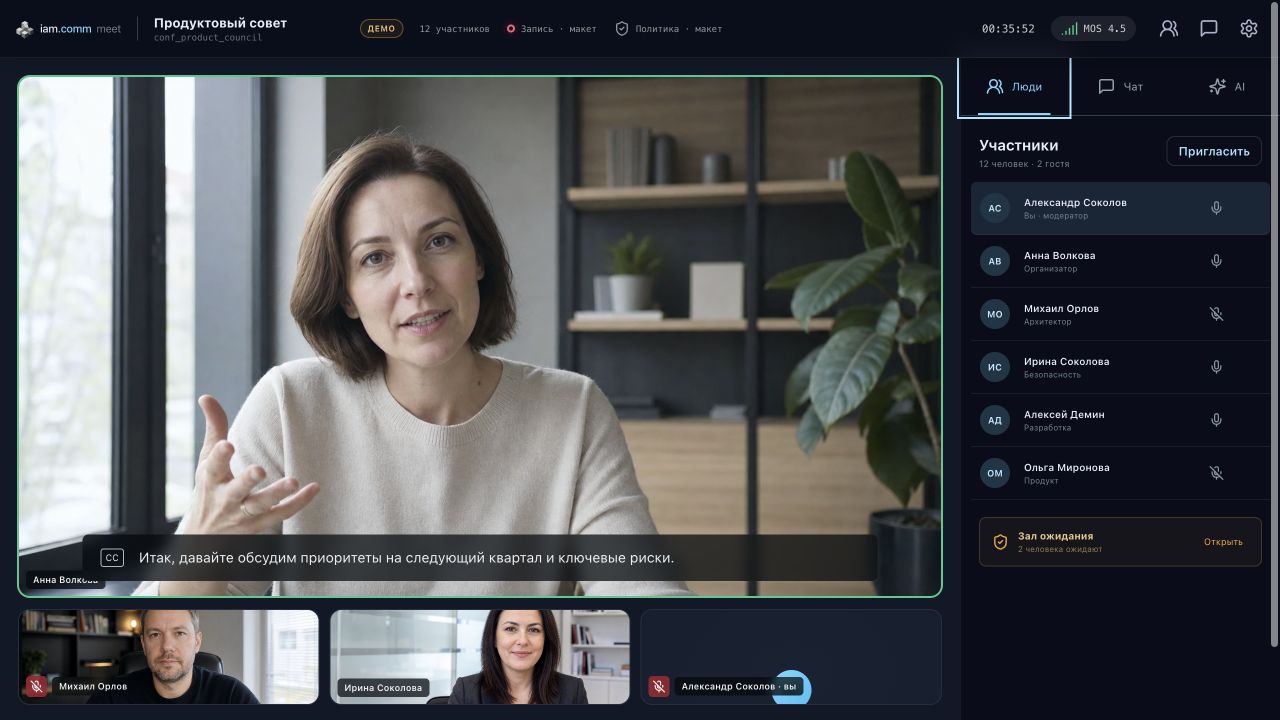Click the АВ avatar of Анна Волкова
The width and height of the screenshot is (1280, 720).
(995, 261)
